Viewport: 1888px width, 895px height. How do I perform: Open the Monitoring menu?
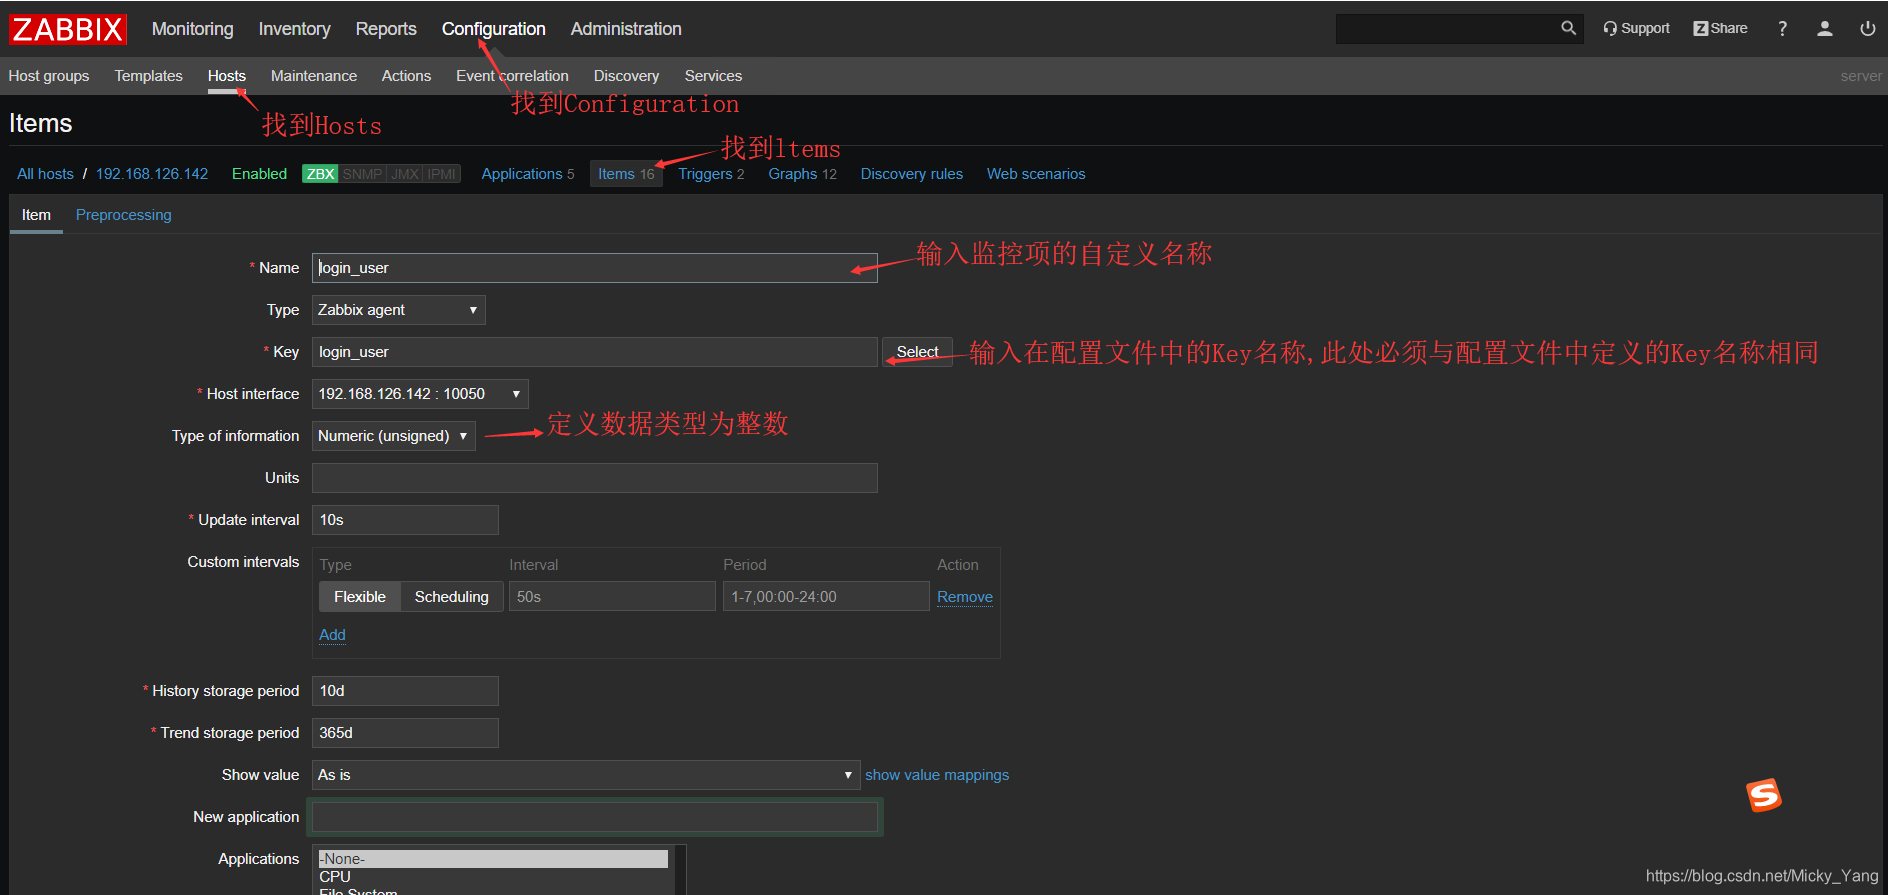(193, 29)
